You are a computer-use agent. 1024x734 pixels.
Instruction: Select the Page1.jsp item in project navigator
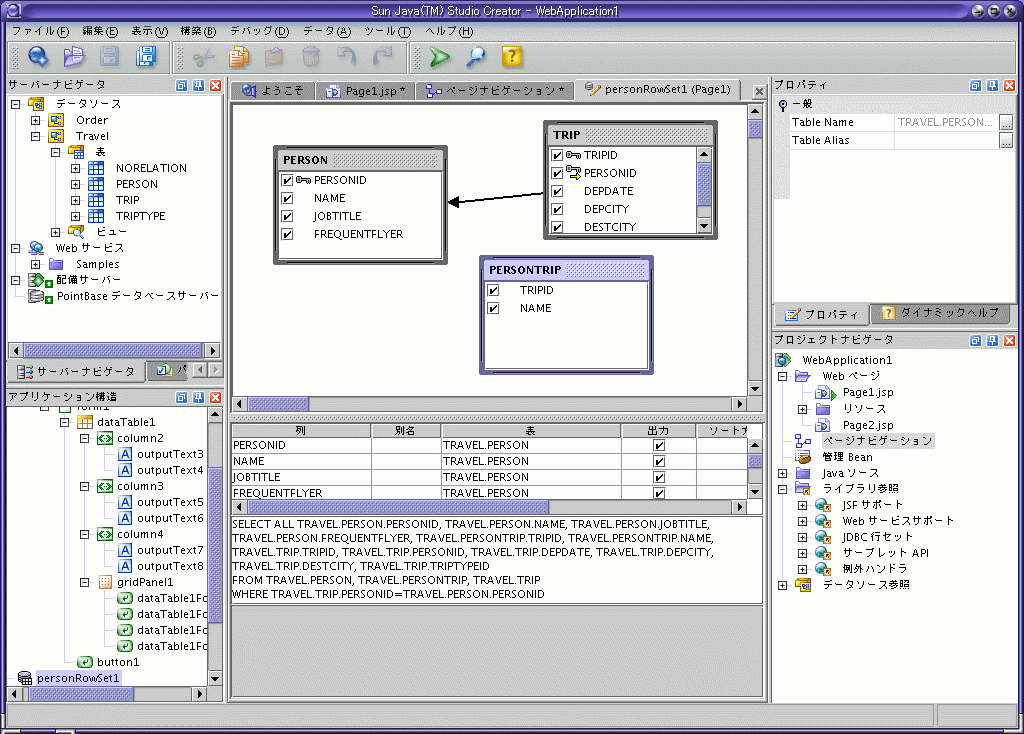(867, 392)
